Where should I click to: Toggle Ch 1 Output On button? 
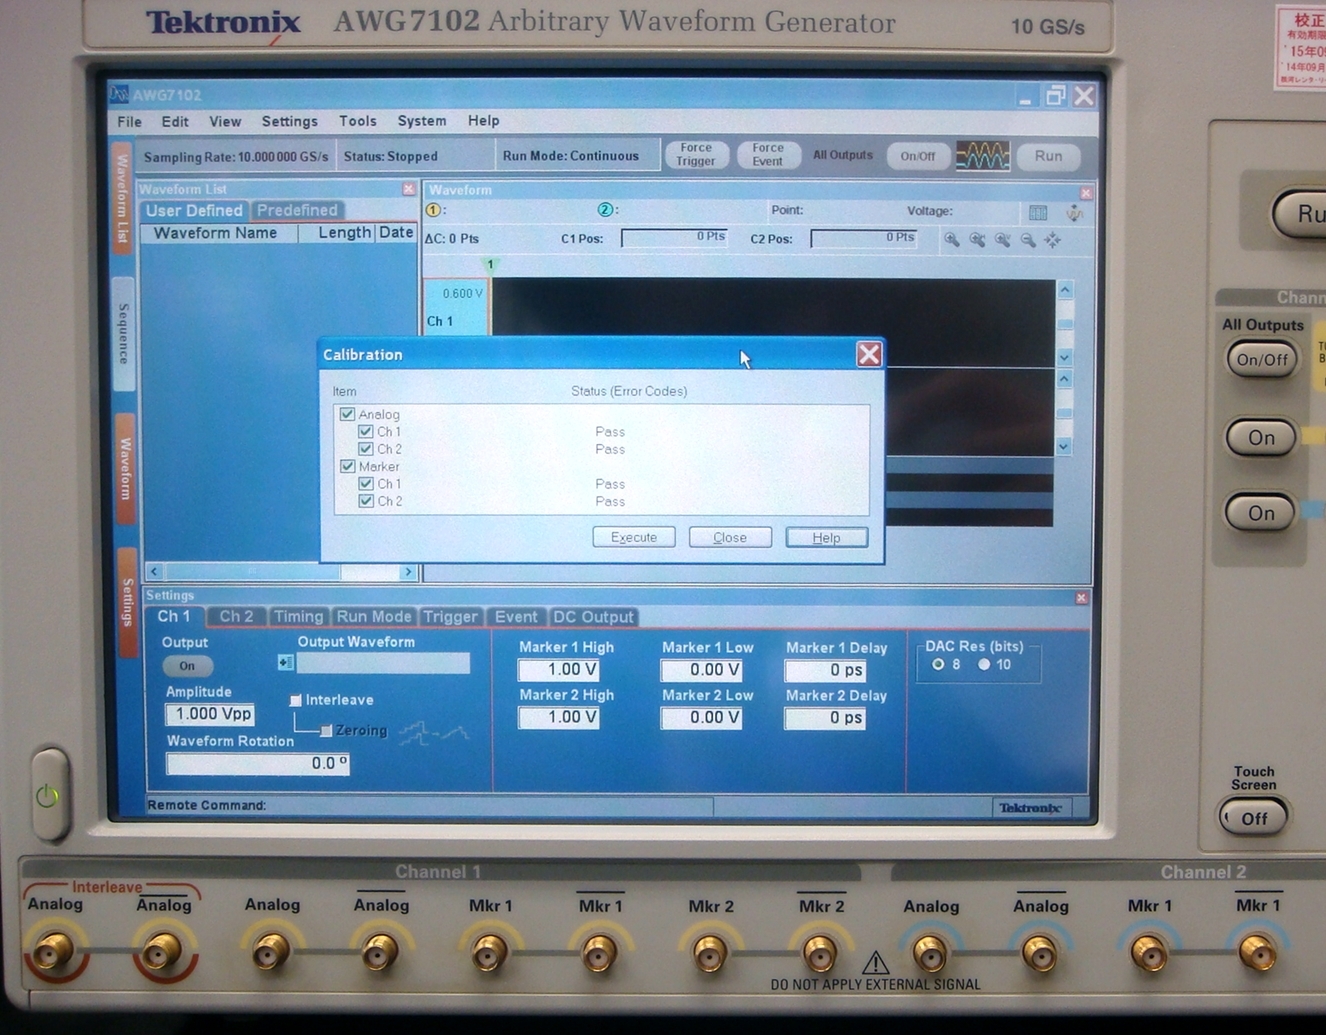tap(187, 666)
